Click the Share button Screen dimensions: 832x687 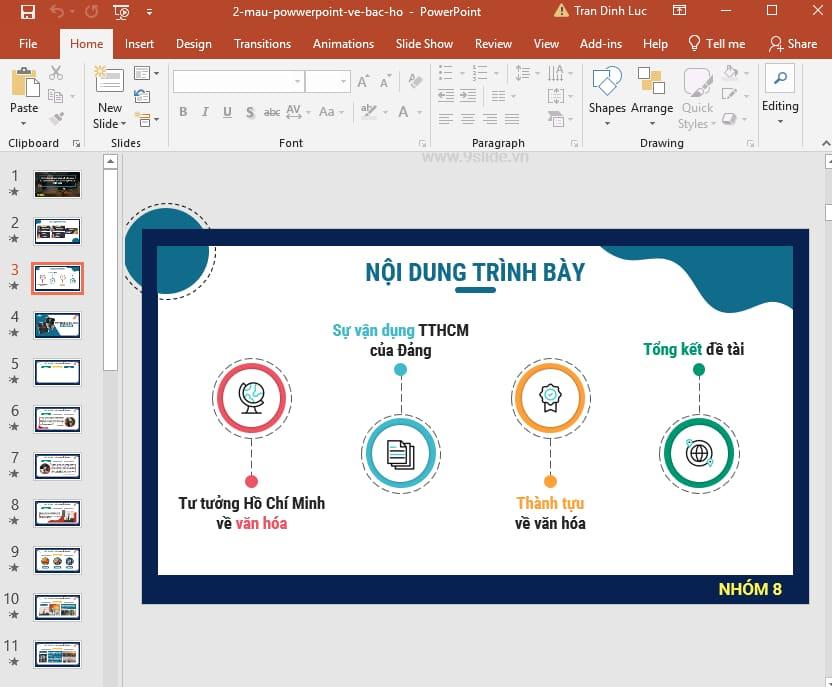click(792, 44)
